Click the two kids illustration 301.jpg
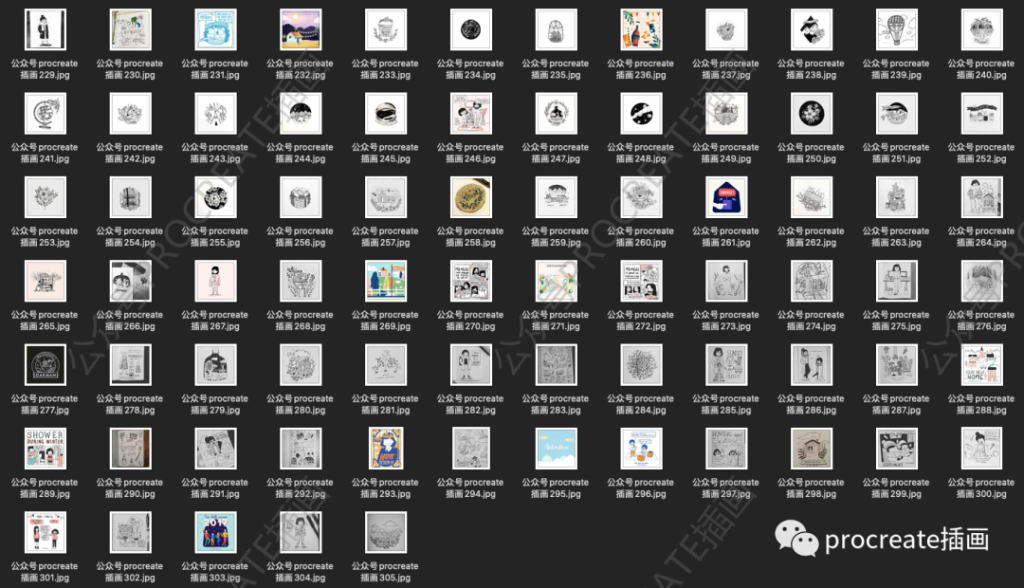The width and height of the screenshot is (1024, 588). click(45, 533)
